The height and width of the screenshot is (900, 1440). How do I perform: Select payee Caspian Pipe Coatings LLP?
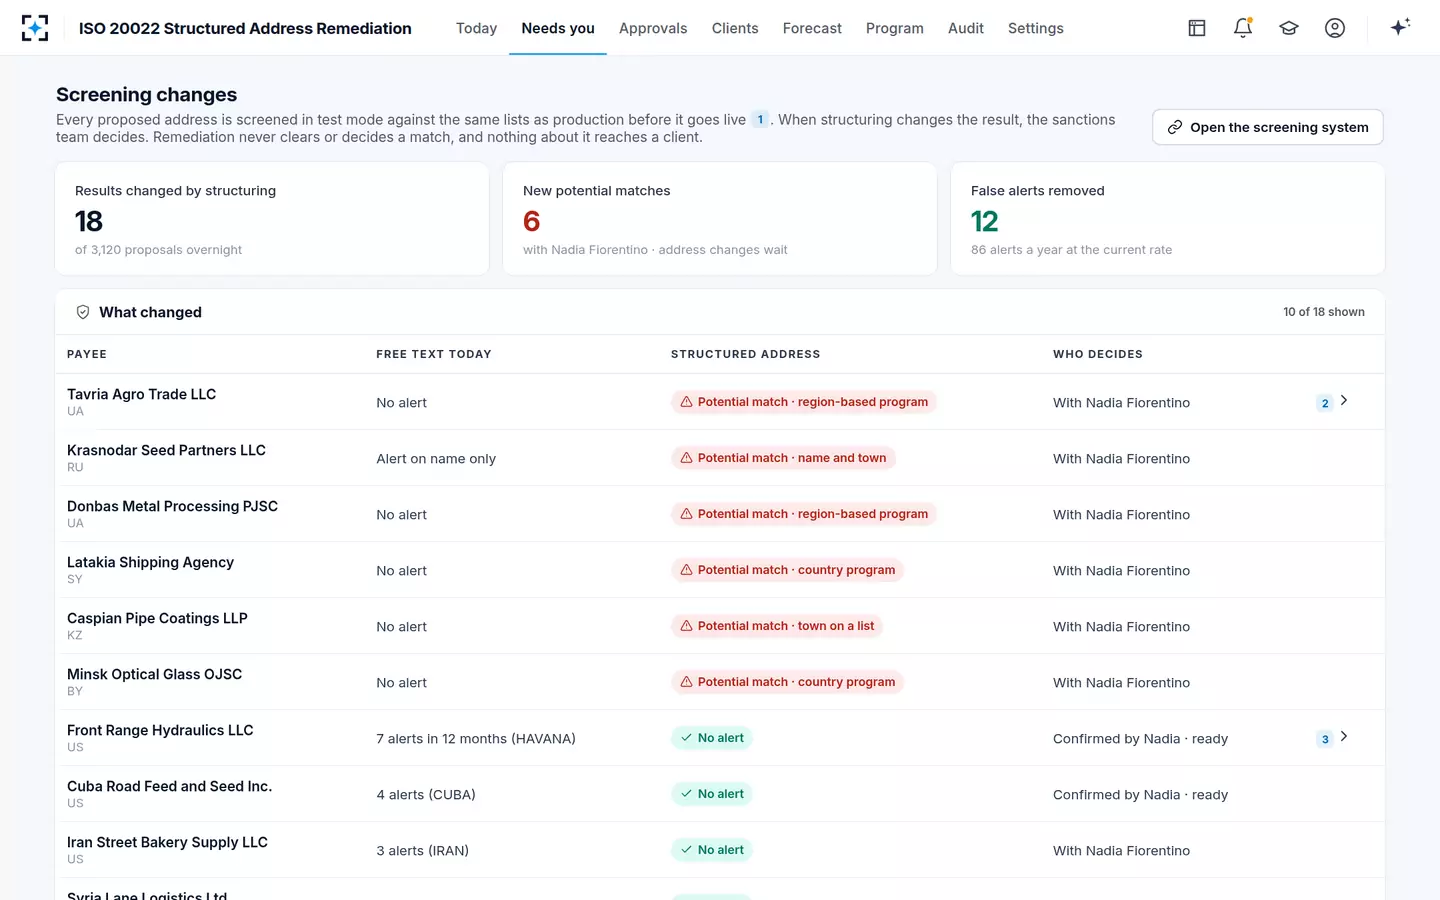pos(157,618)
